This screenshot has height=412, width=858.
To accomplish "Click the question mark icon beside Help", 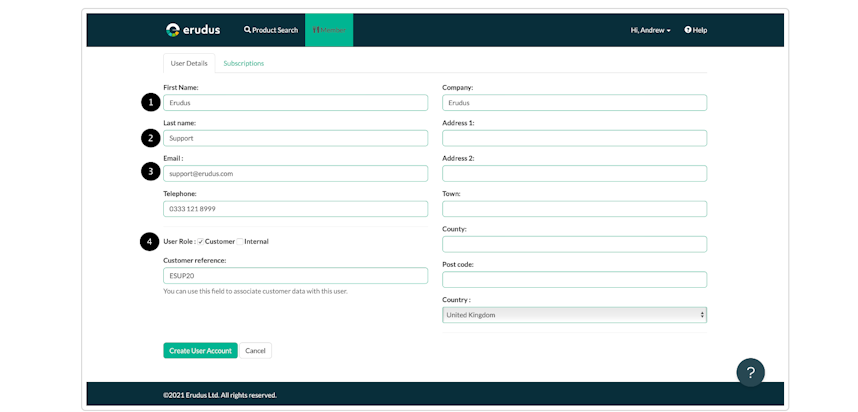I will tap(688, 30).
